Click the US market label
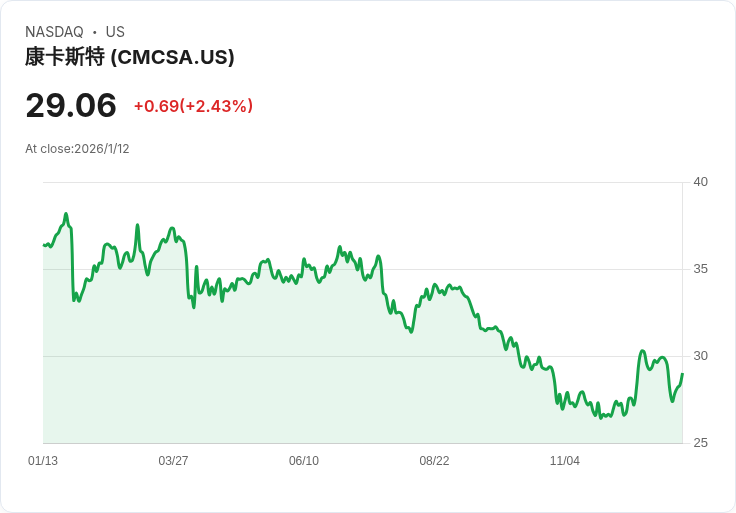The height and width of the screenshot is (513, 736). coord(115,32)
